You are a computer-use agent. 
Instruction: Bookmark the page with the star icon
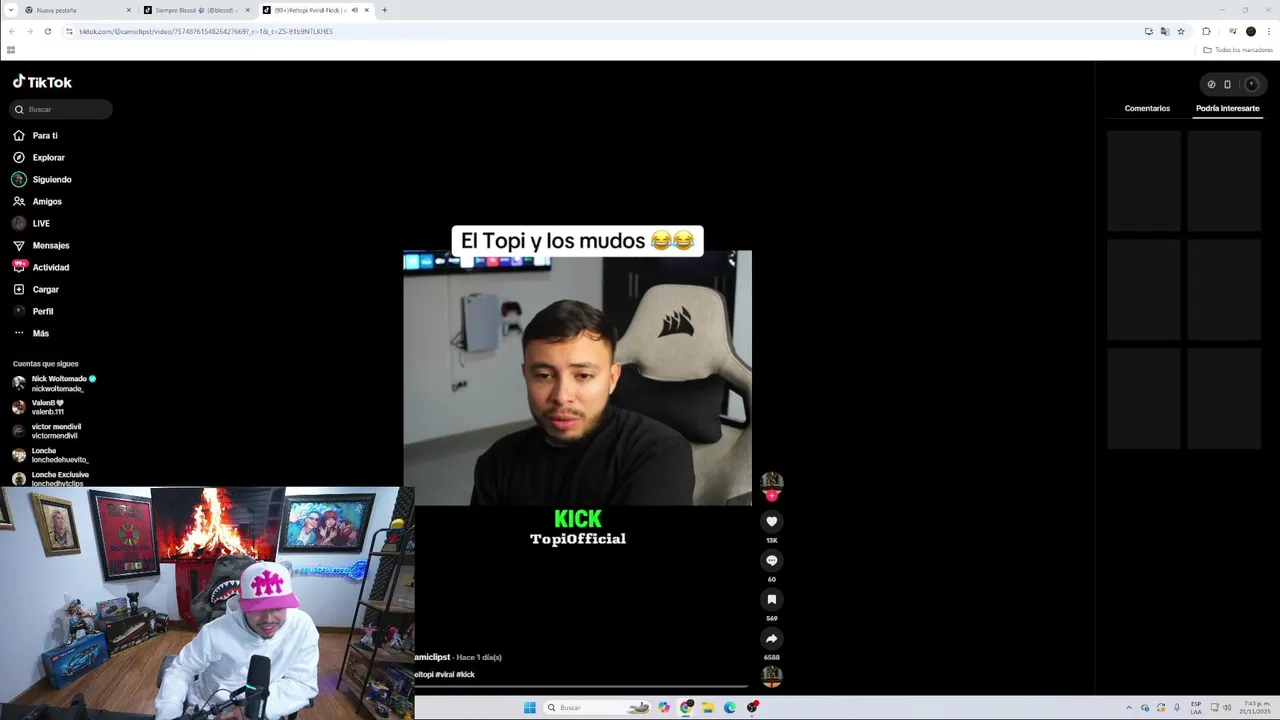pyautogui.click(x=1181, y=31)
